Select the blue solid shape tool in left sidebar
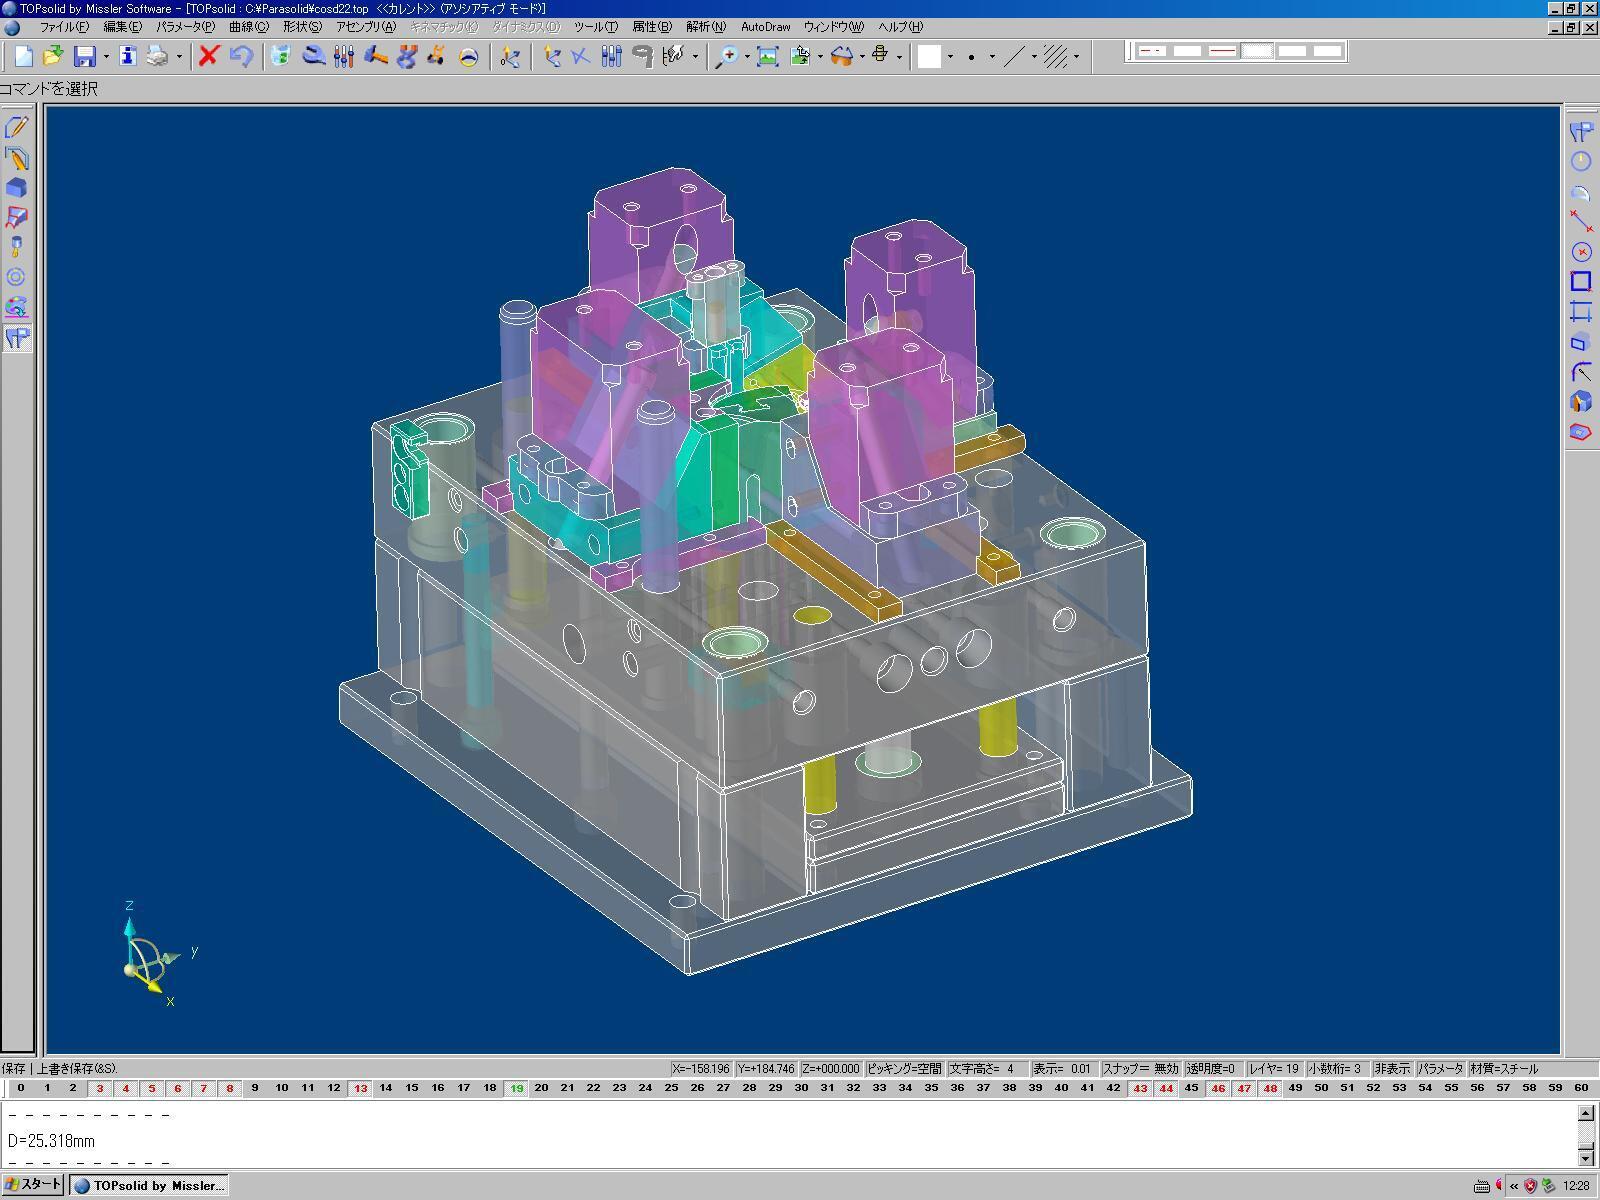The height and width of the screenshot is (1200, 1600). tap(17, 188)
